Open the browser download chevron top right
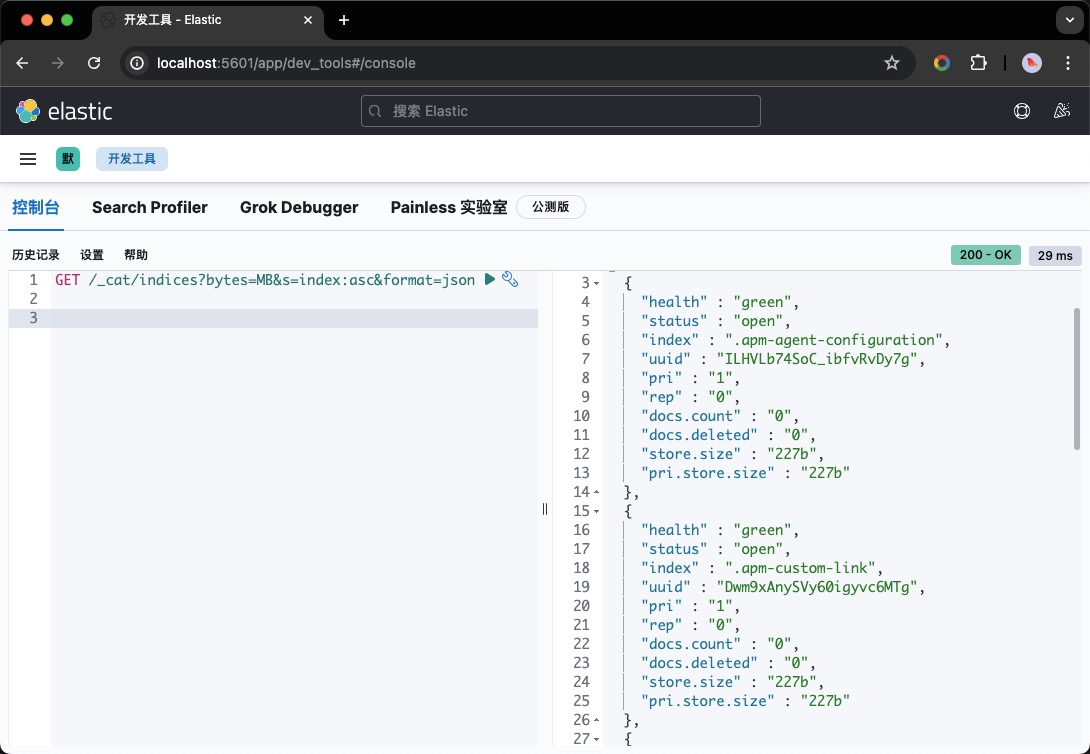The width and height of the screenshot is (1090, 754). pyautogui.click(x=1069, y=20)
